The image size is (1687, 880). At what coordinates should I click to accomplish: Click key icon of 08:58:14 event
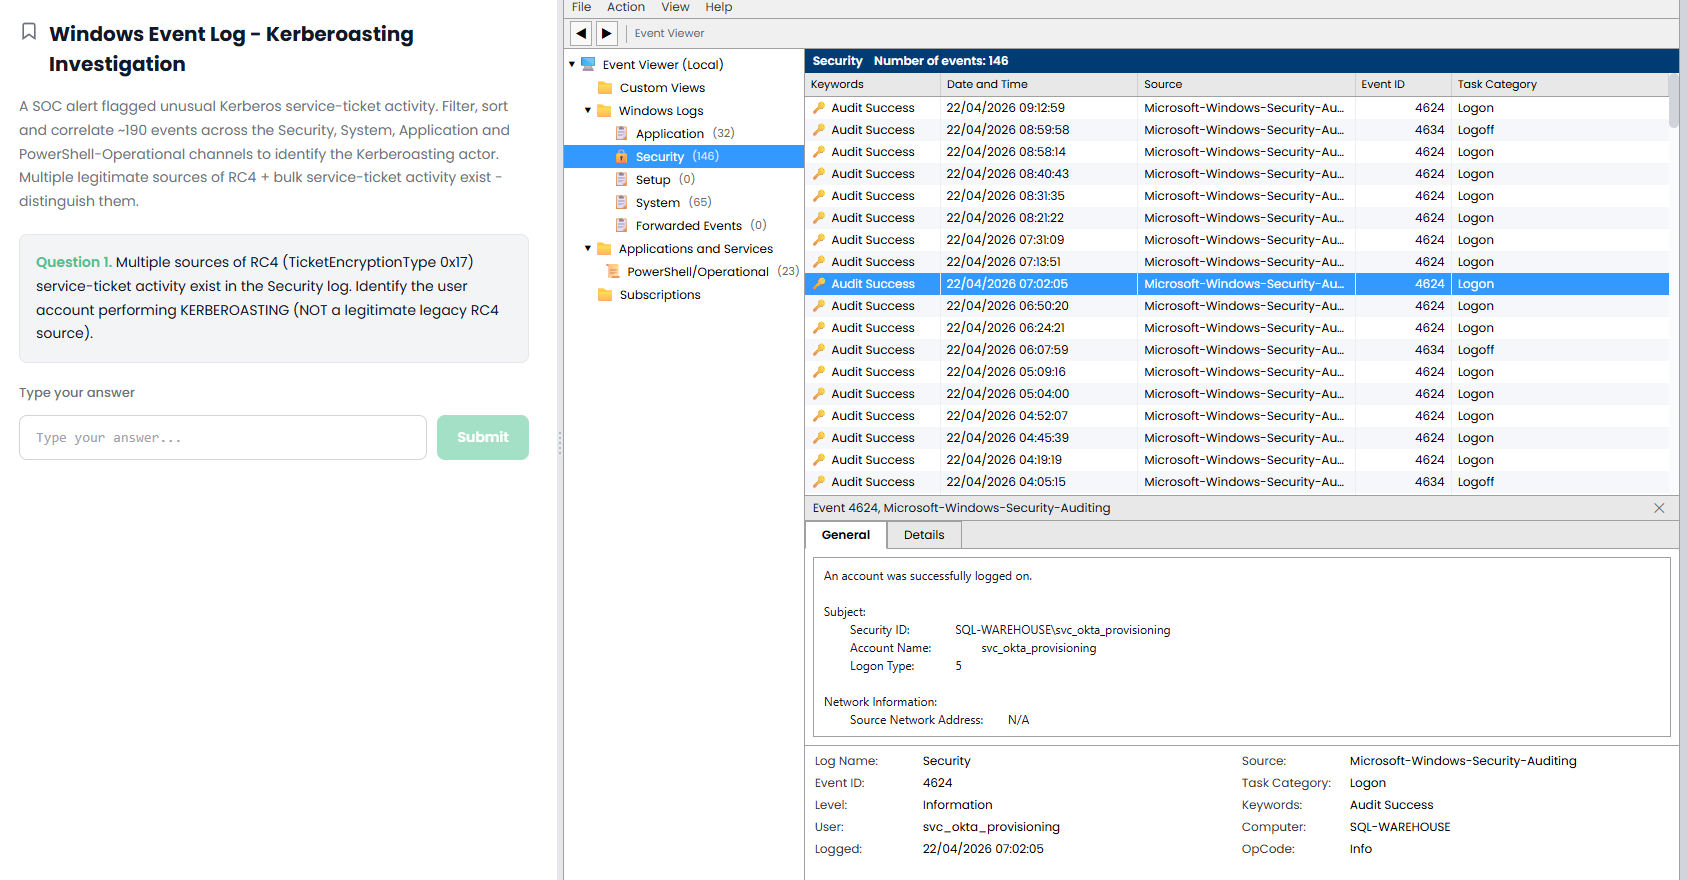click(x=819, y=152)
